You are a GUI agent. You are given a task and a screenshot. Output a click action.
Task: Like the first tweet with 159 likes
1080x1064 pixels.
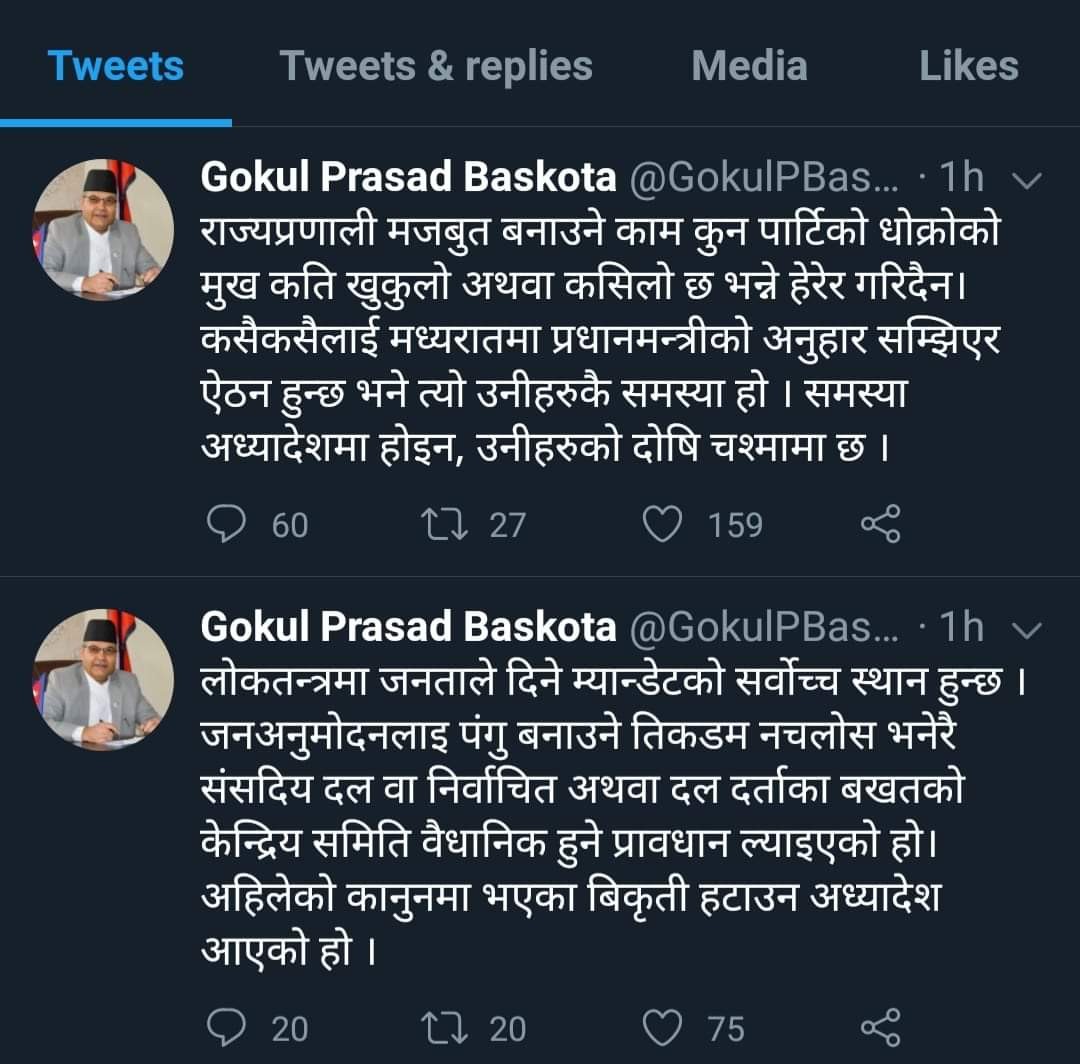pyautogui.click(x=662, y=525)
